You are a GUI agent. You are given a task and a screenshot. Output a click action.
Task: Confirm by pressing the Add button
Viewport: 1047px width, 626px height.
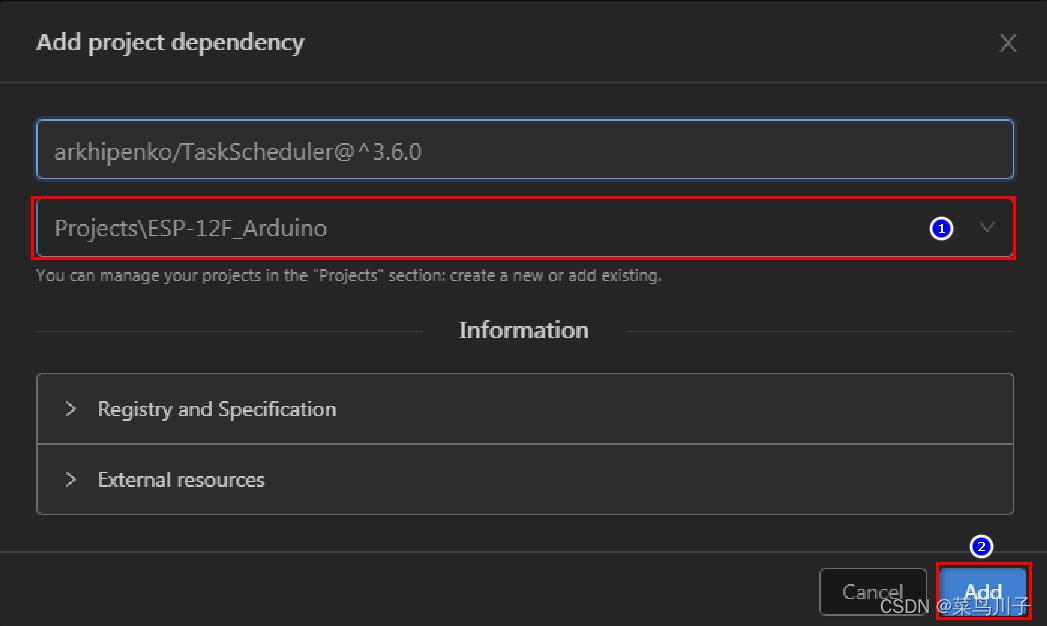(x=981, y=591)
